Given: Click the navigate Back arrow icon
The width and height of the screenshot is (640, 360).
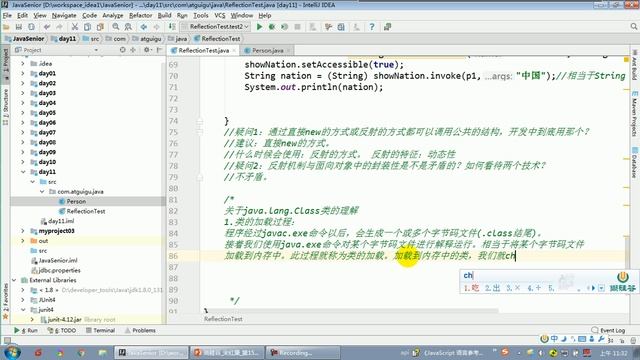Looking at the screenshot, I should pyautogui.click(x=144, y=27).
